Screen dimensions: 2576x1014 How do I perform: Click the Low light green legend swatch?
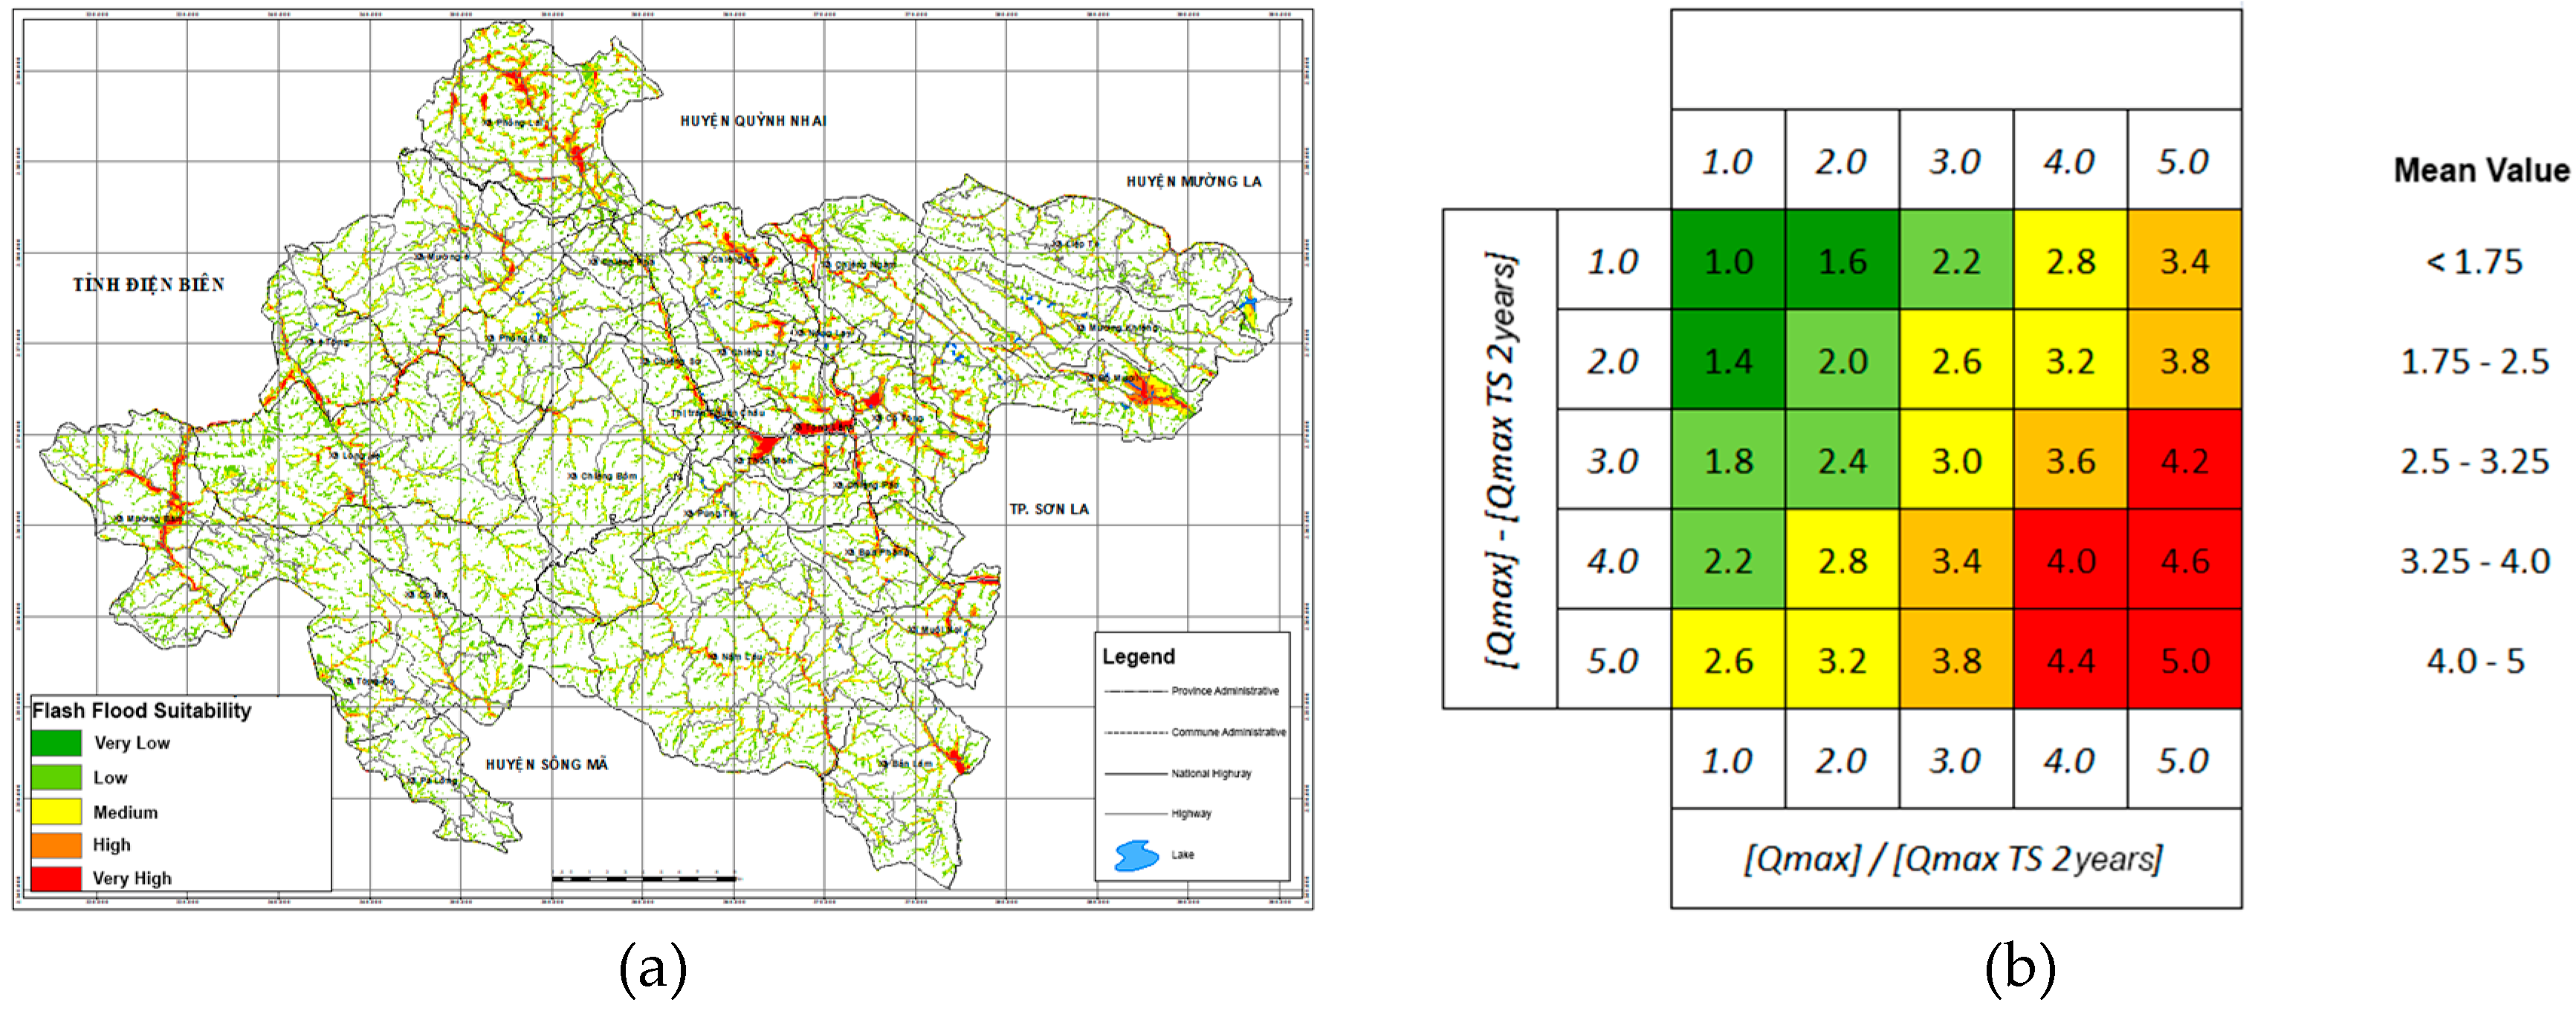[56, 777]
